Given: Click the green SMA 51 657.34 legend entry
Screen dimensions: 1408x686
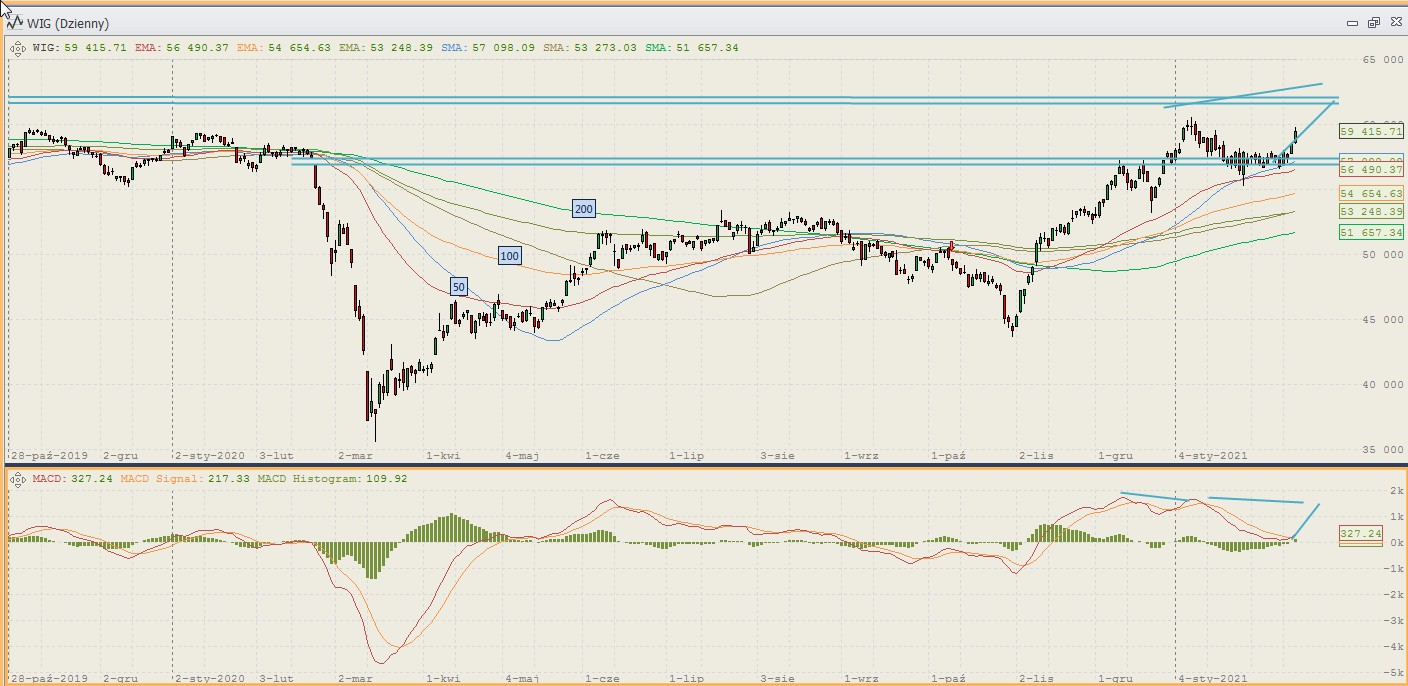Looking at the screenshot, I should coord(692,47).
